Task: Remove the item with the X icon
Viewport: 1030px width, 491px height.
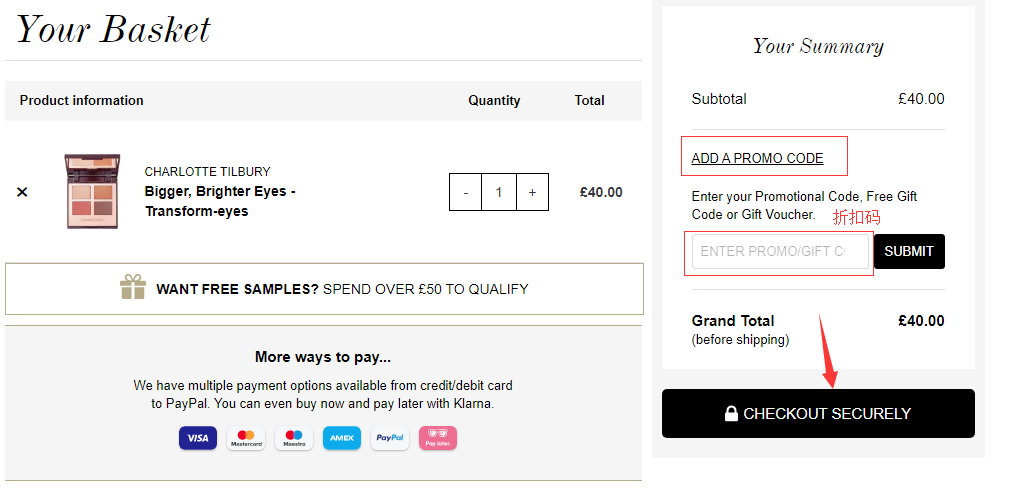Action: pos(22,192)
